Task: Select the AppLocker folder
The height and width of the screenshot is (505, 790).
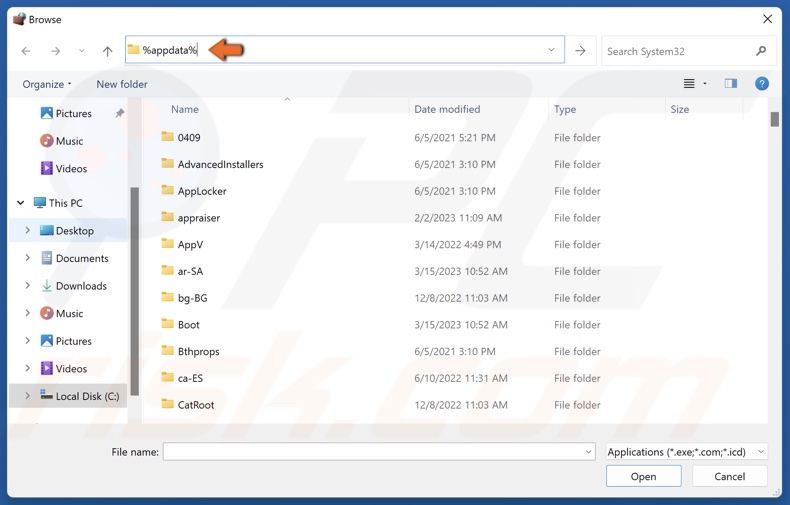Action: 194,191
